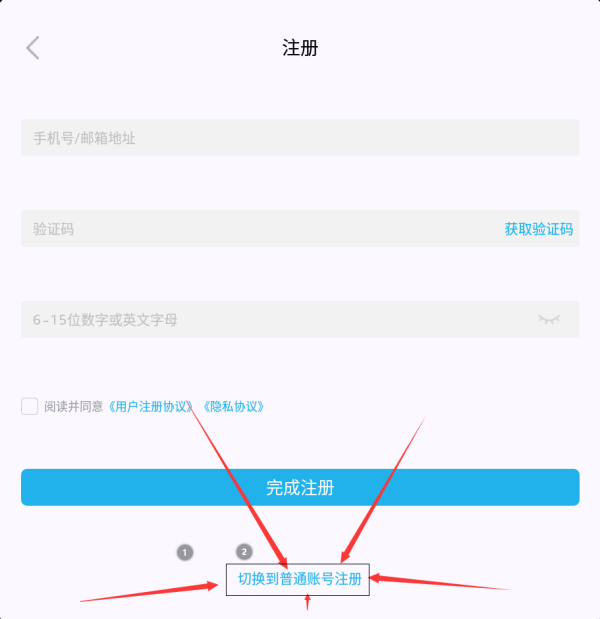Image resolution: width=600 pixels, height=619 pixels.
Task: Select 切换到普通账号注册 link
Action: 299,579
